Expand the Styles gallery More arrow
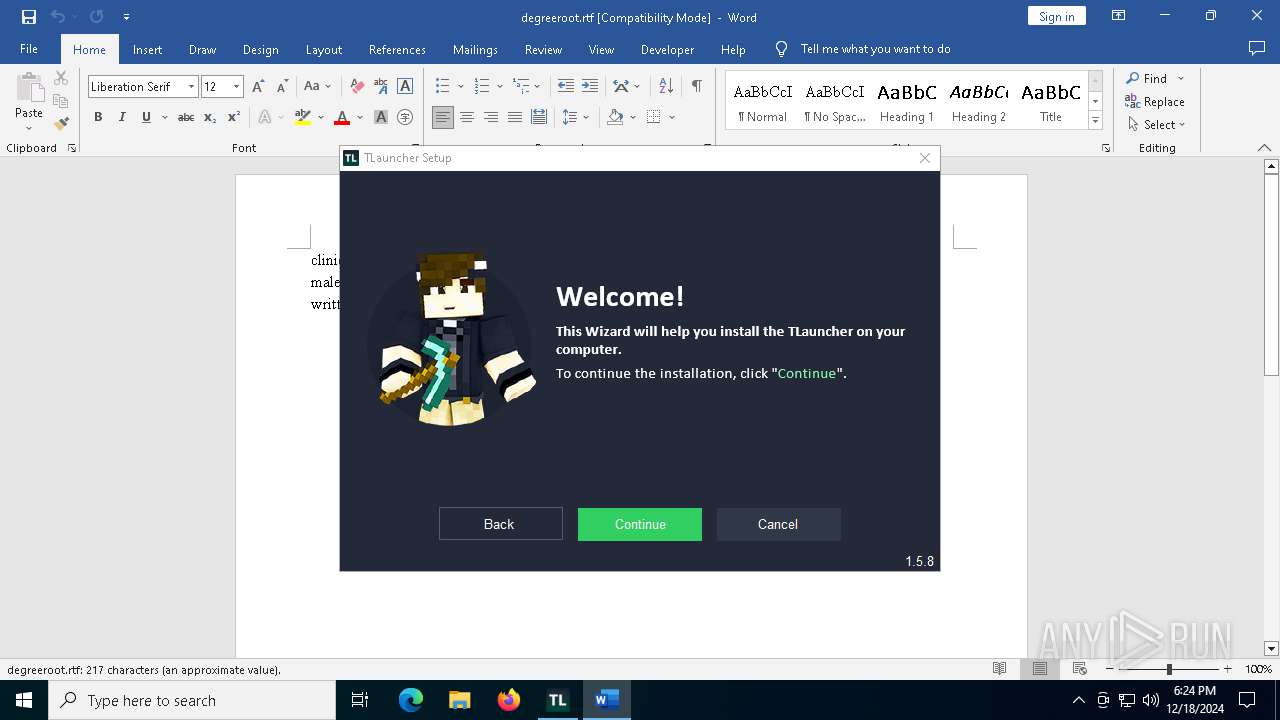 pos(1096,121)
